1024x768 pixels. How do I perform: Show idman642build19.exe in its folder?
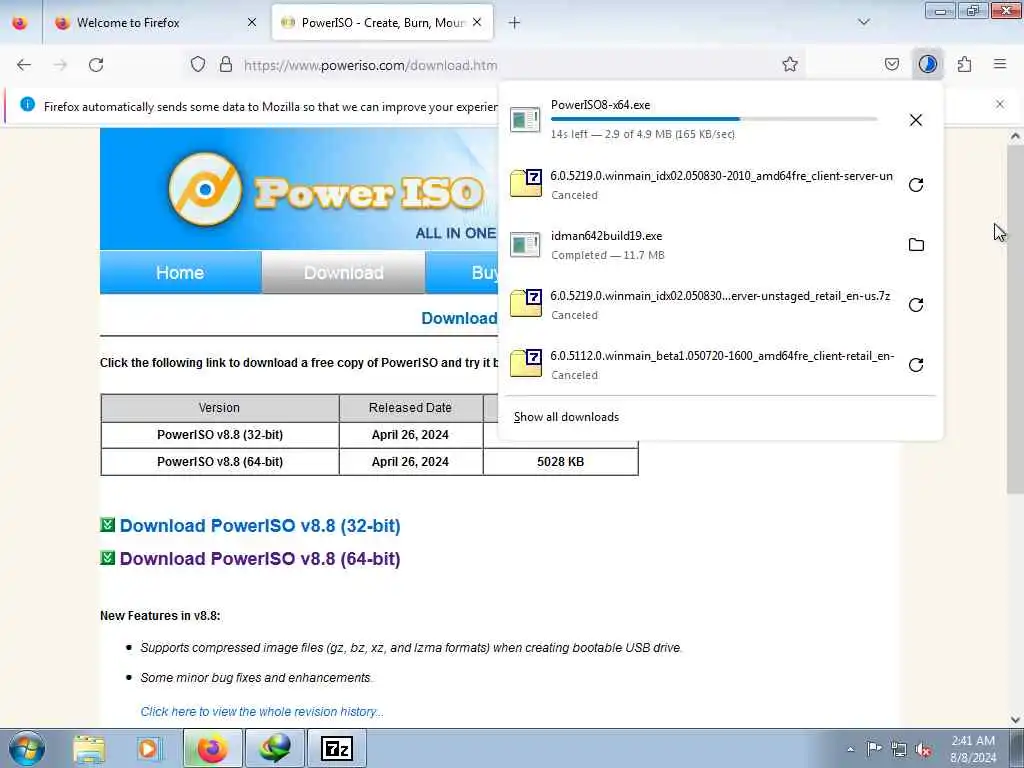point(916,245)
